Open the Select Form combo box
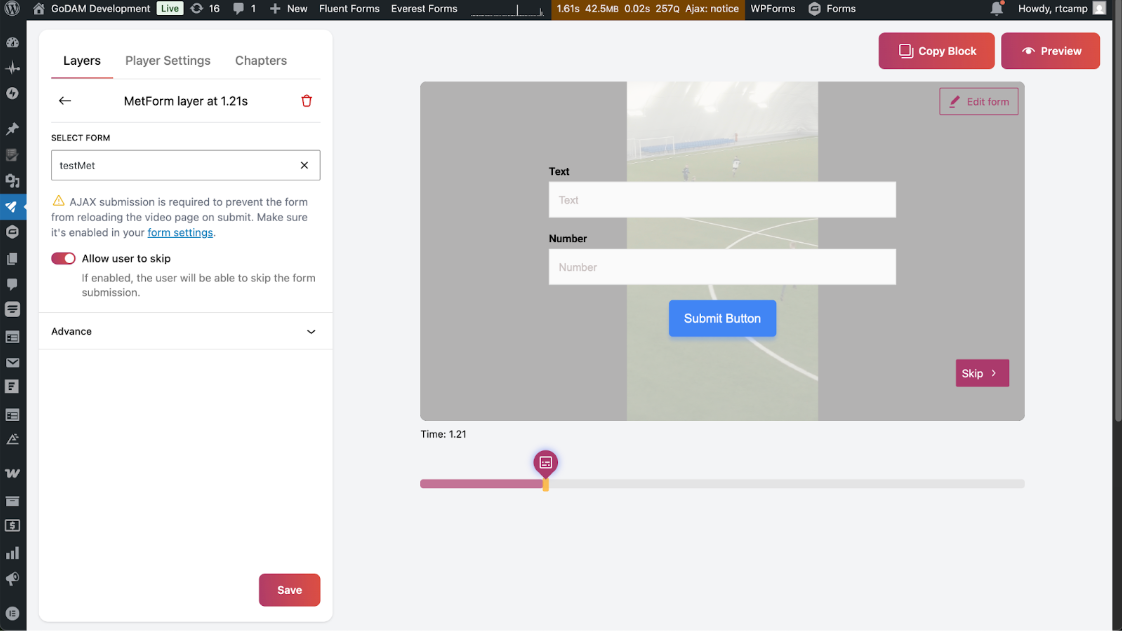This screenshot has width=1122, height=634. 175,165
